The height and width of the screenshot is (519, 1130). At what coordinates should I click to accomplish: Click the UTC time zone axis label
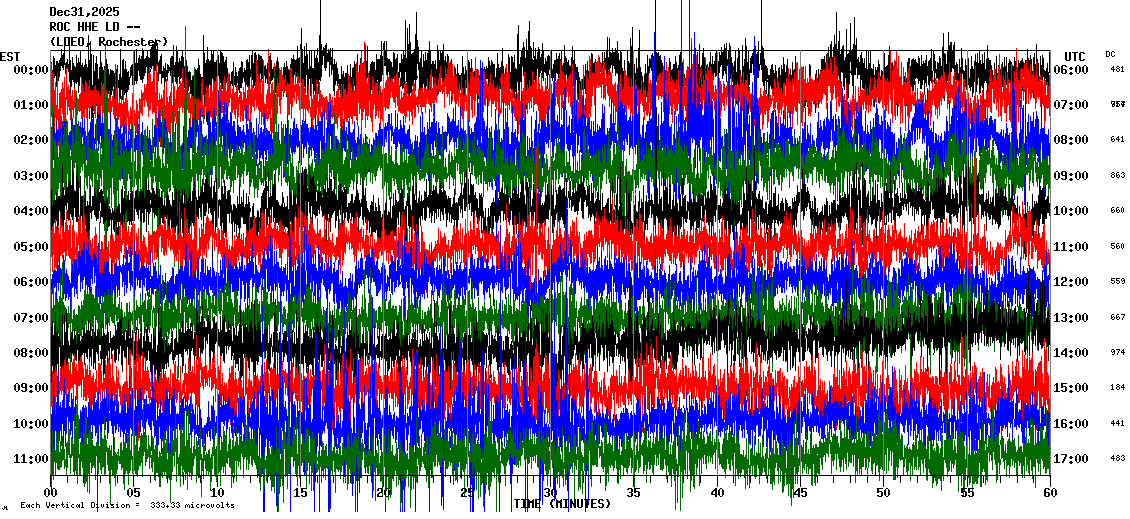tap(1075, 56)
